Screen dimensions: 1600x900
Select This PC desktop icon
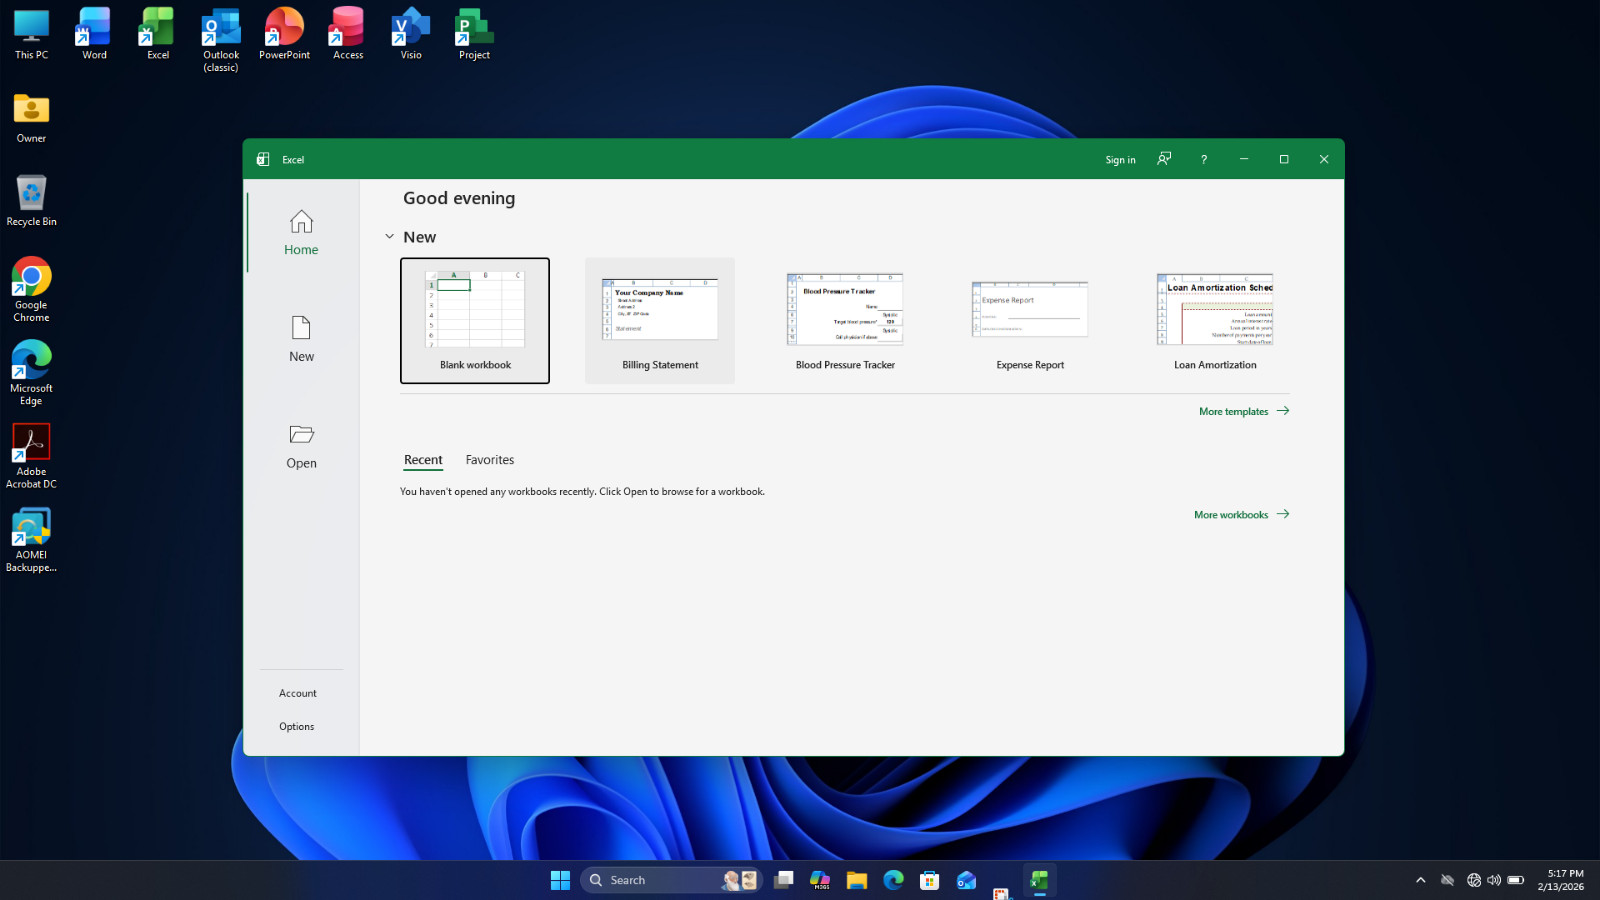coord(31,35)
